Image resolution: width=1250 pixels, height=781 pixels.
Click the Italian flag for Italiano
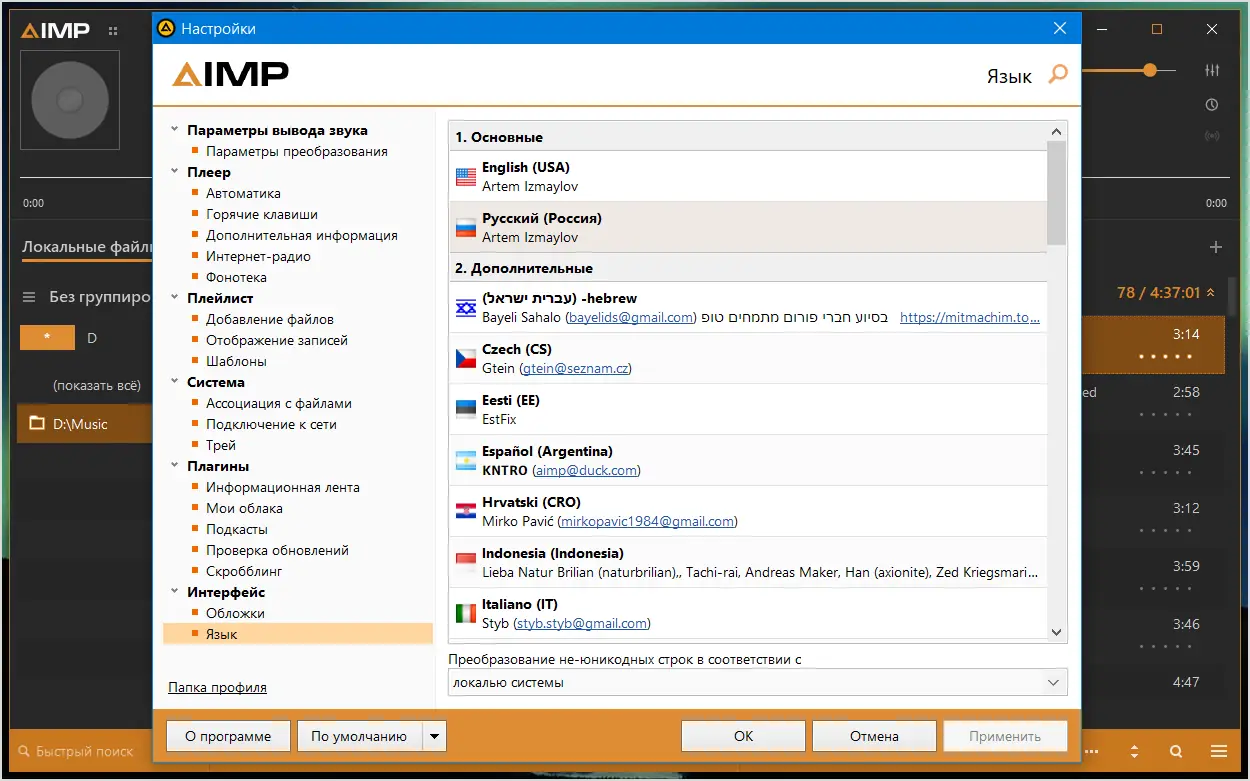point(466,614)
